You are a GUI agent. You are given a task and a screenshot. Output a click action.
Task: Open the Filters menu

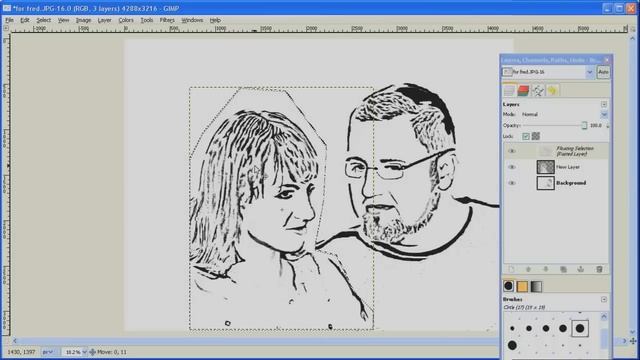pyautogui.click(x=167, y=20)
